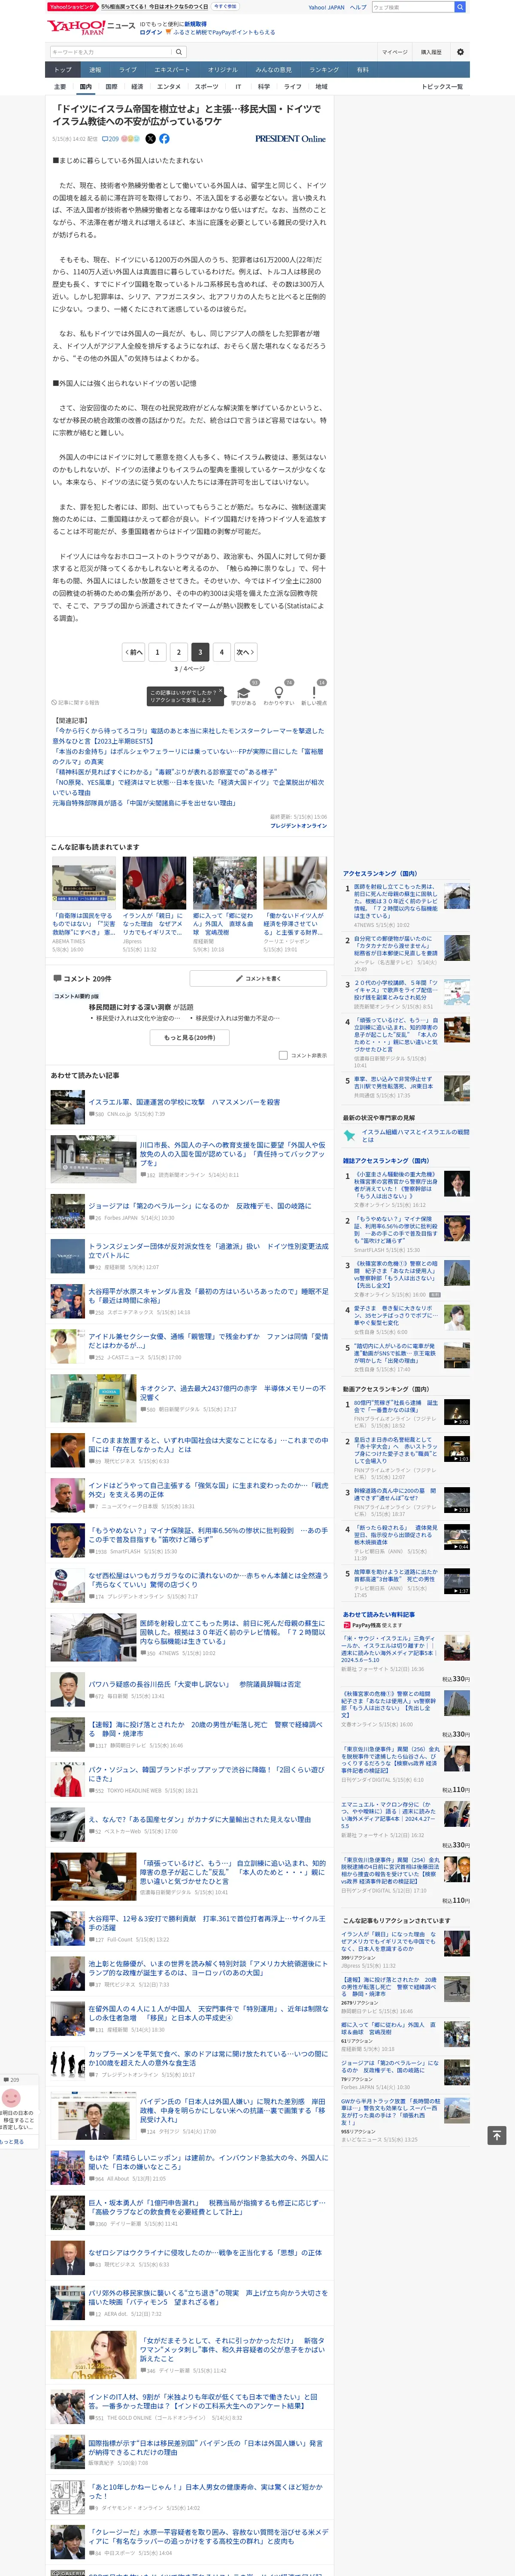The width and height of the screenshot is (515, 2576).
Task: Open the ライブ tab in the dark navigation bar
Action: [128, 70]
